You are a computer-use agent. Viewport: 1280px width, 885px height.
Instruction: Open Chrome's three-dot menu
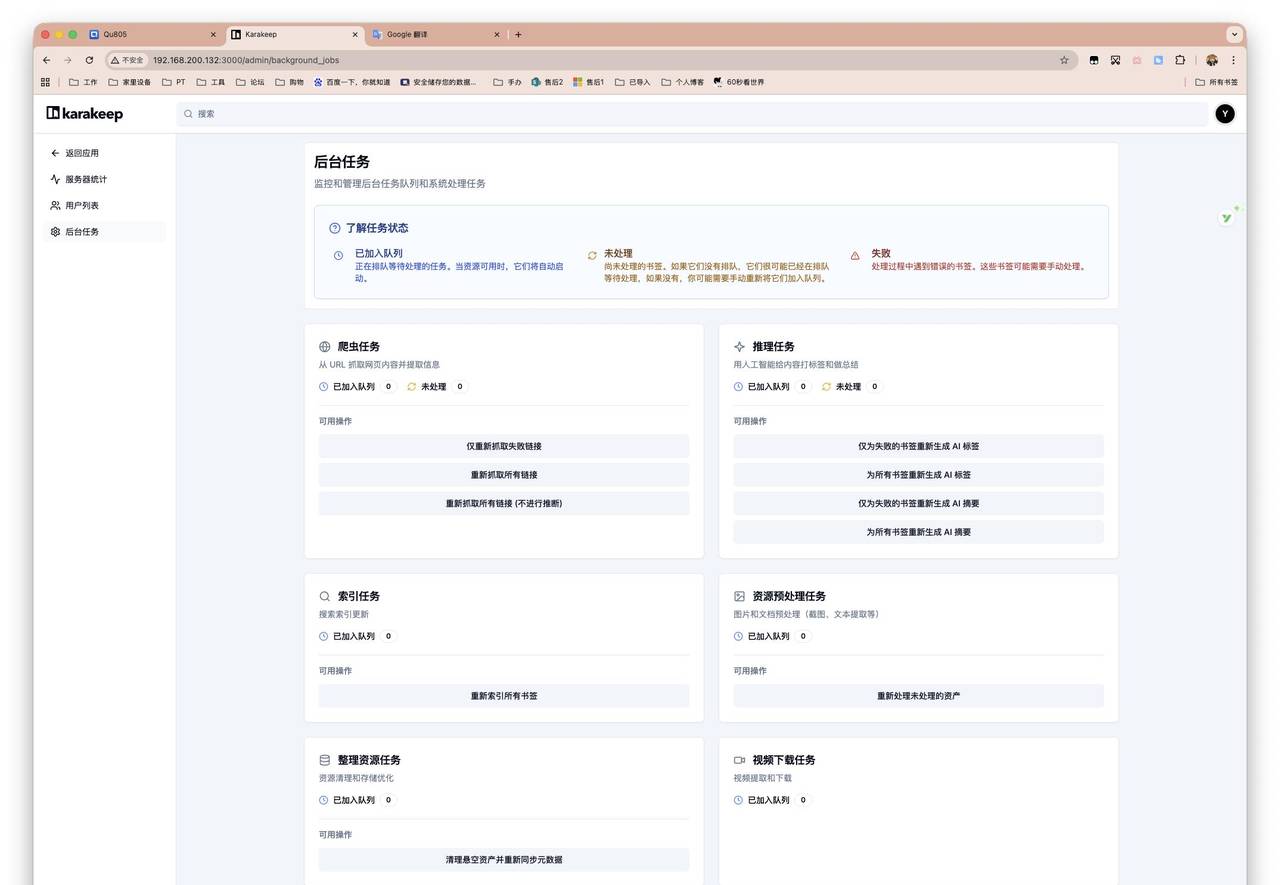pos(1233,60)
